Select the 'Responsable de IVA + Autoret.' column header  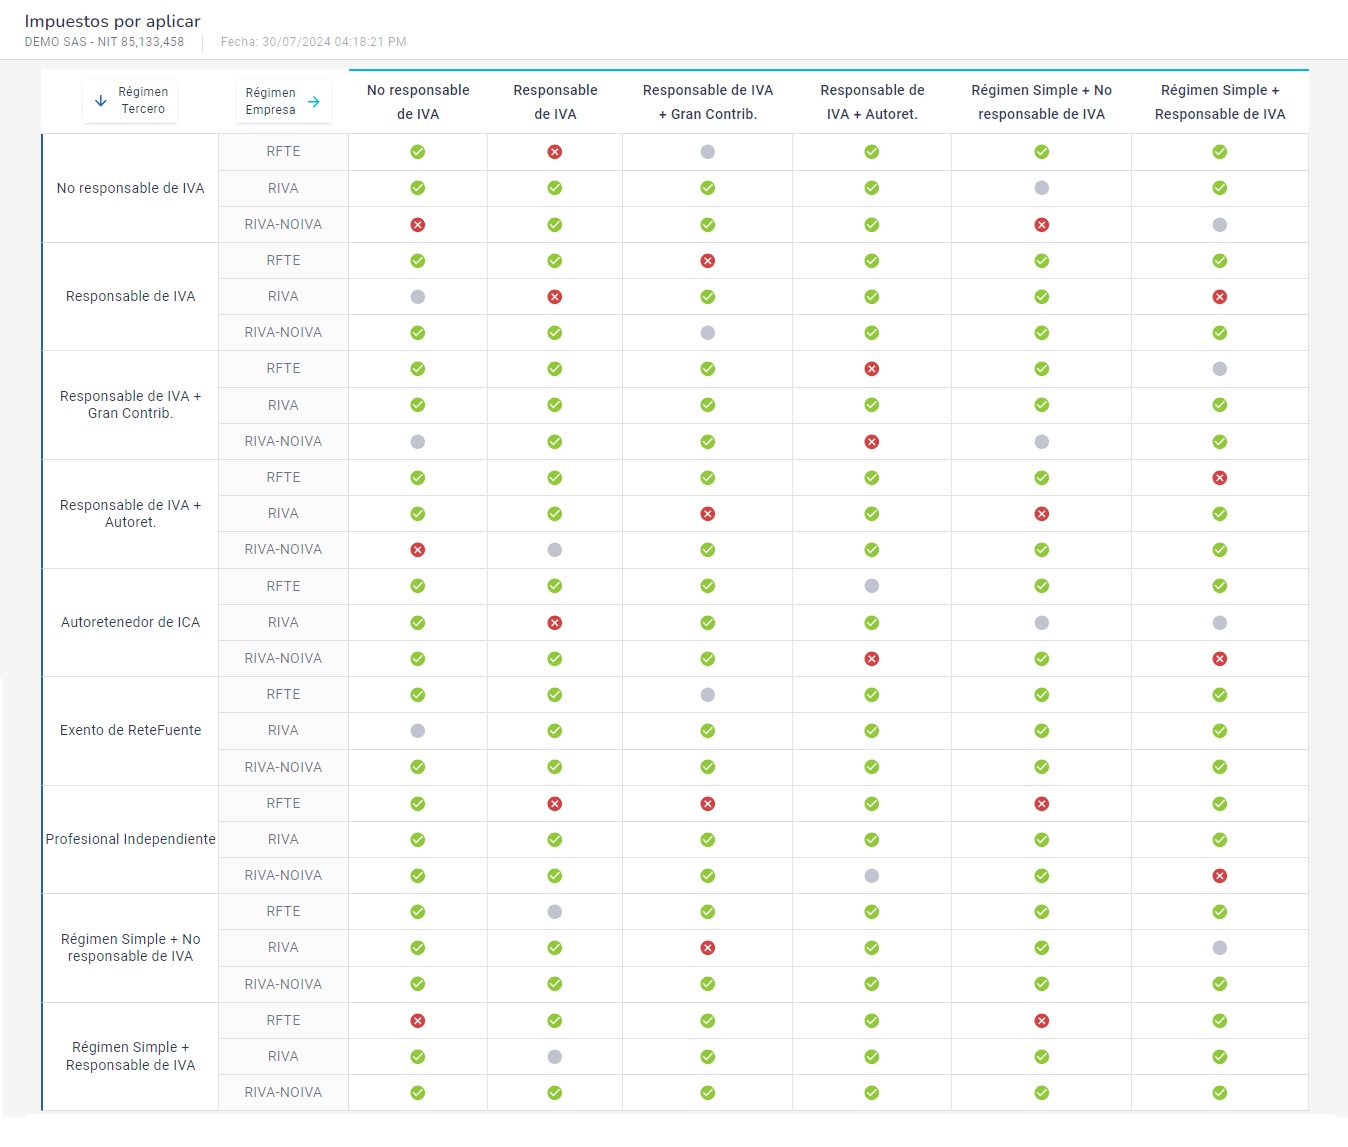[872, 102]
